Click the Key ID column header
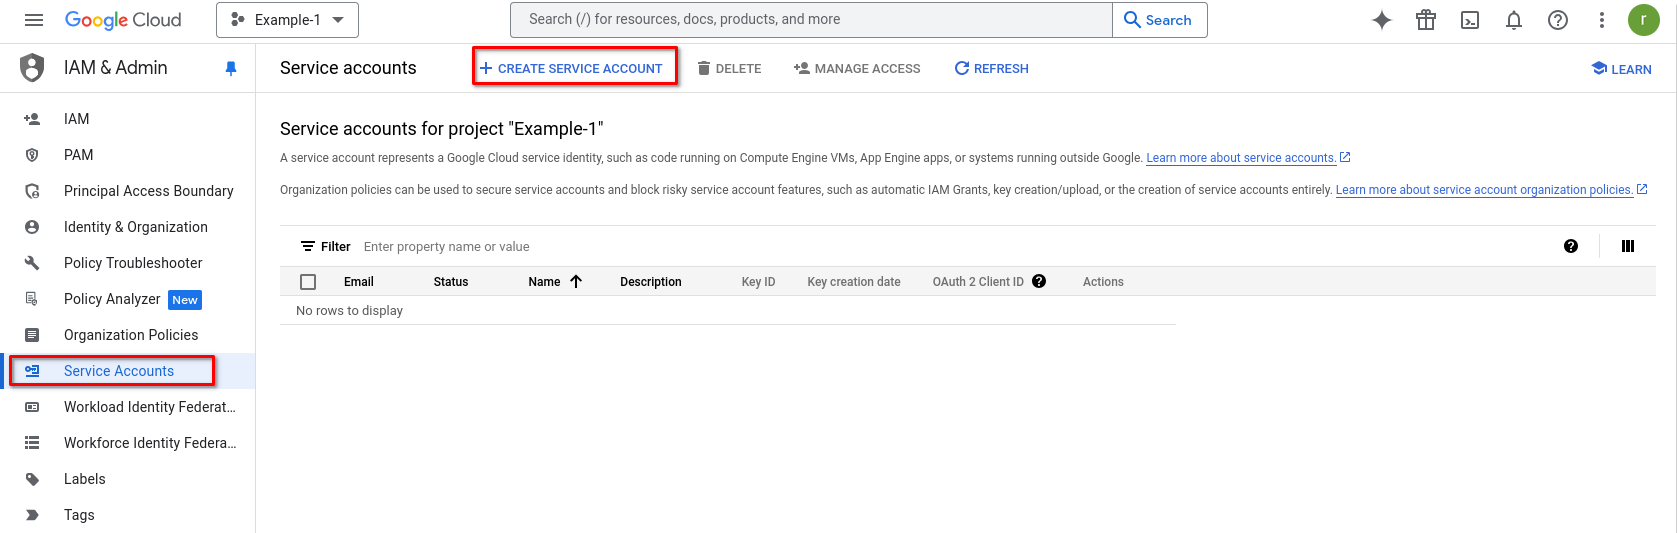Screen dimensions: 1677x533 [758, 282]
